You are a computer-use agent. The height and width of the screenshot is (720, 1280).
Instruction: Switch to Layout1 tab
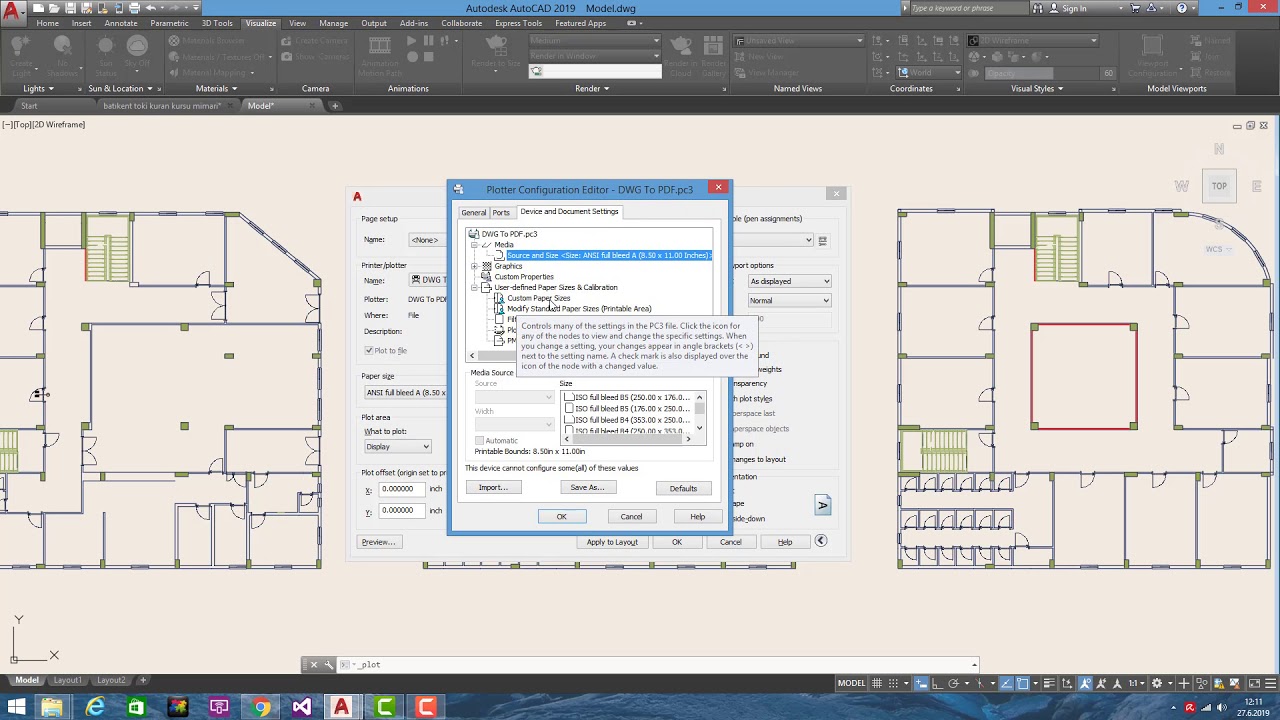point(68,680)
